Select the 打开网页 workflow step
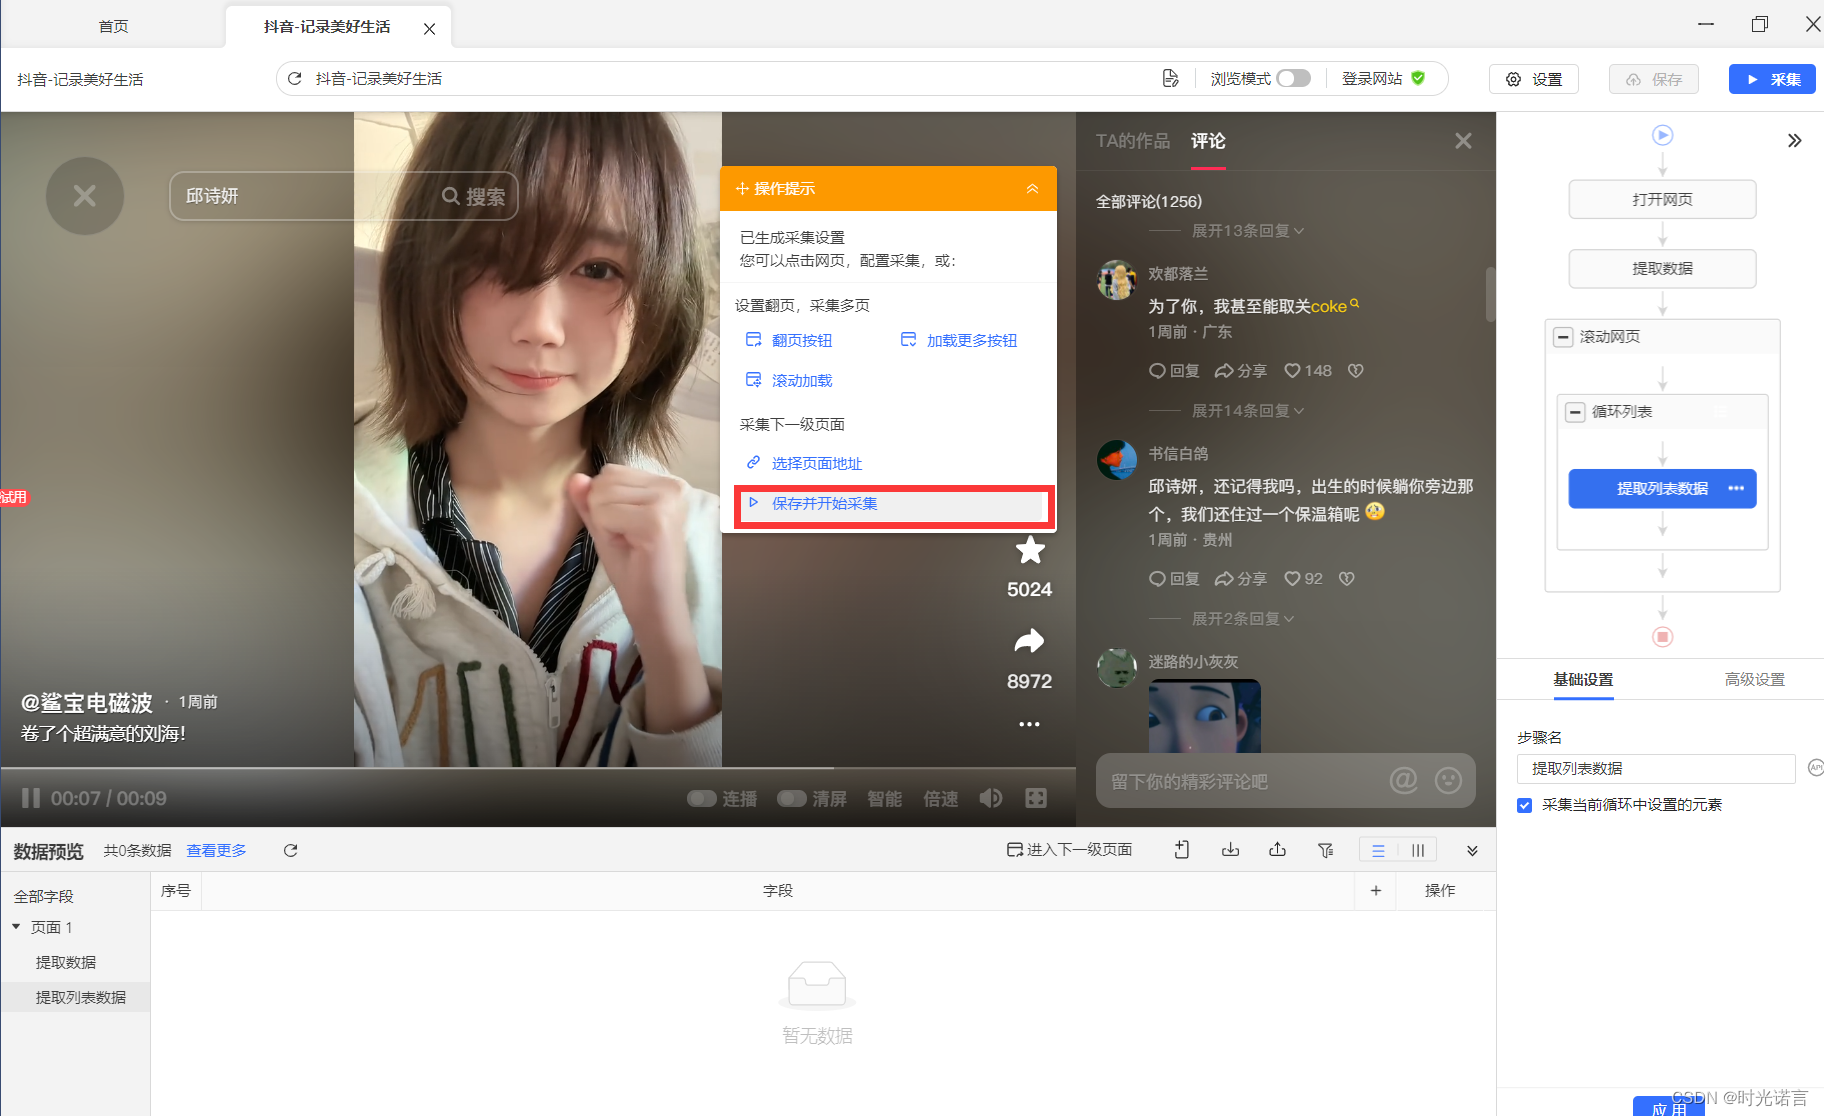Image resolution: width=1824 pixels, height=1116 pixels. point(1662,199)
